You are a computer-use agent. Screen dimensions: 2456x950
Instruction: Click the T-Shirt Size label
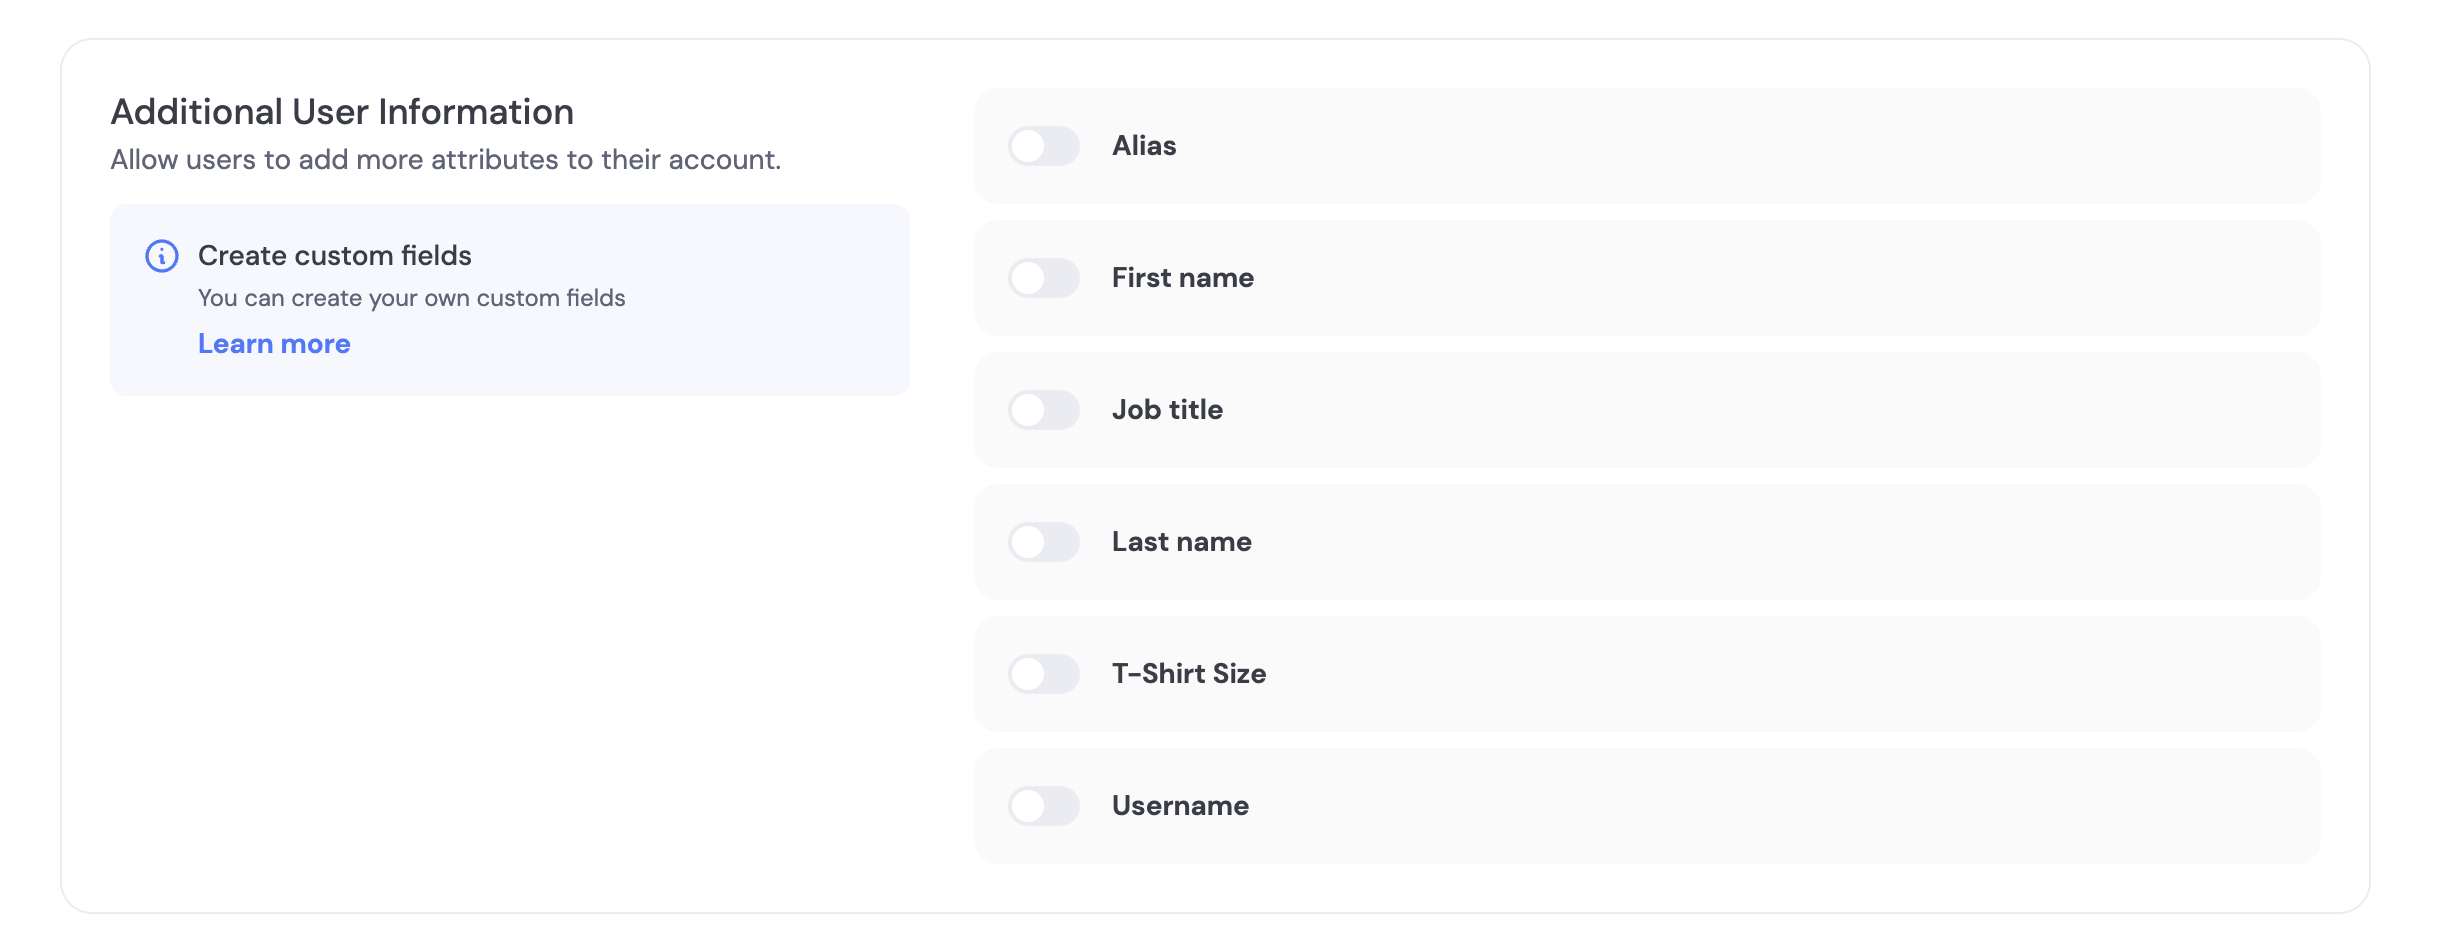(1189, 674)
